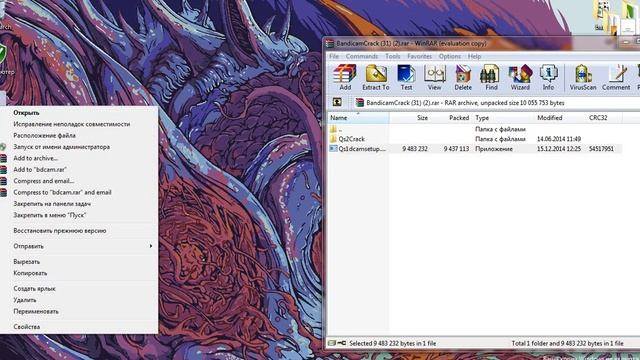The width and height of the screenshot is (640, 360).
Task: Select Переименовать entry
Action: pyautogui.click(x=79, y=311)
